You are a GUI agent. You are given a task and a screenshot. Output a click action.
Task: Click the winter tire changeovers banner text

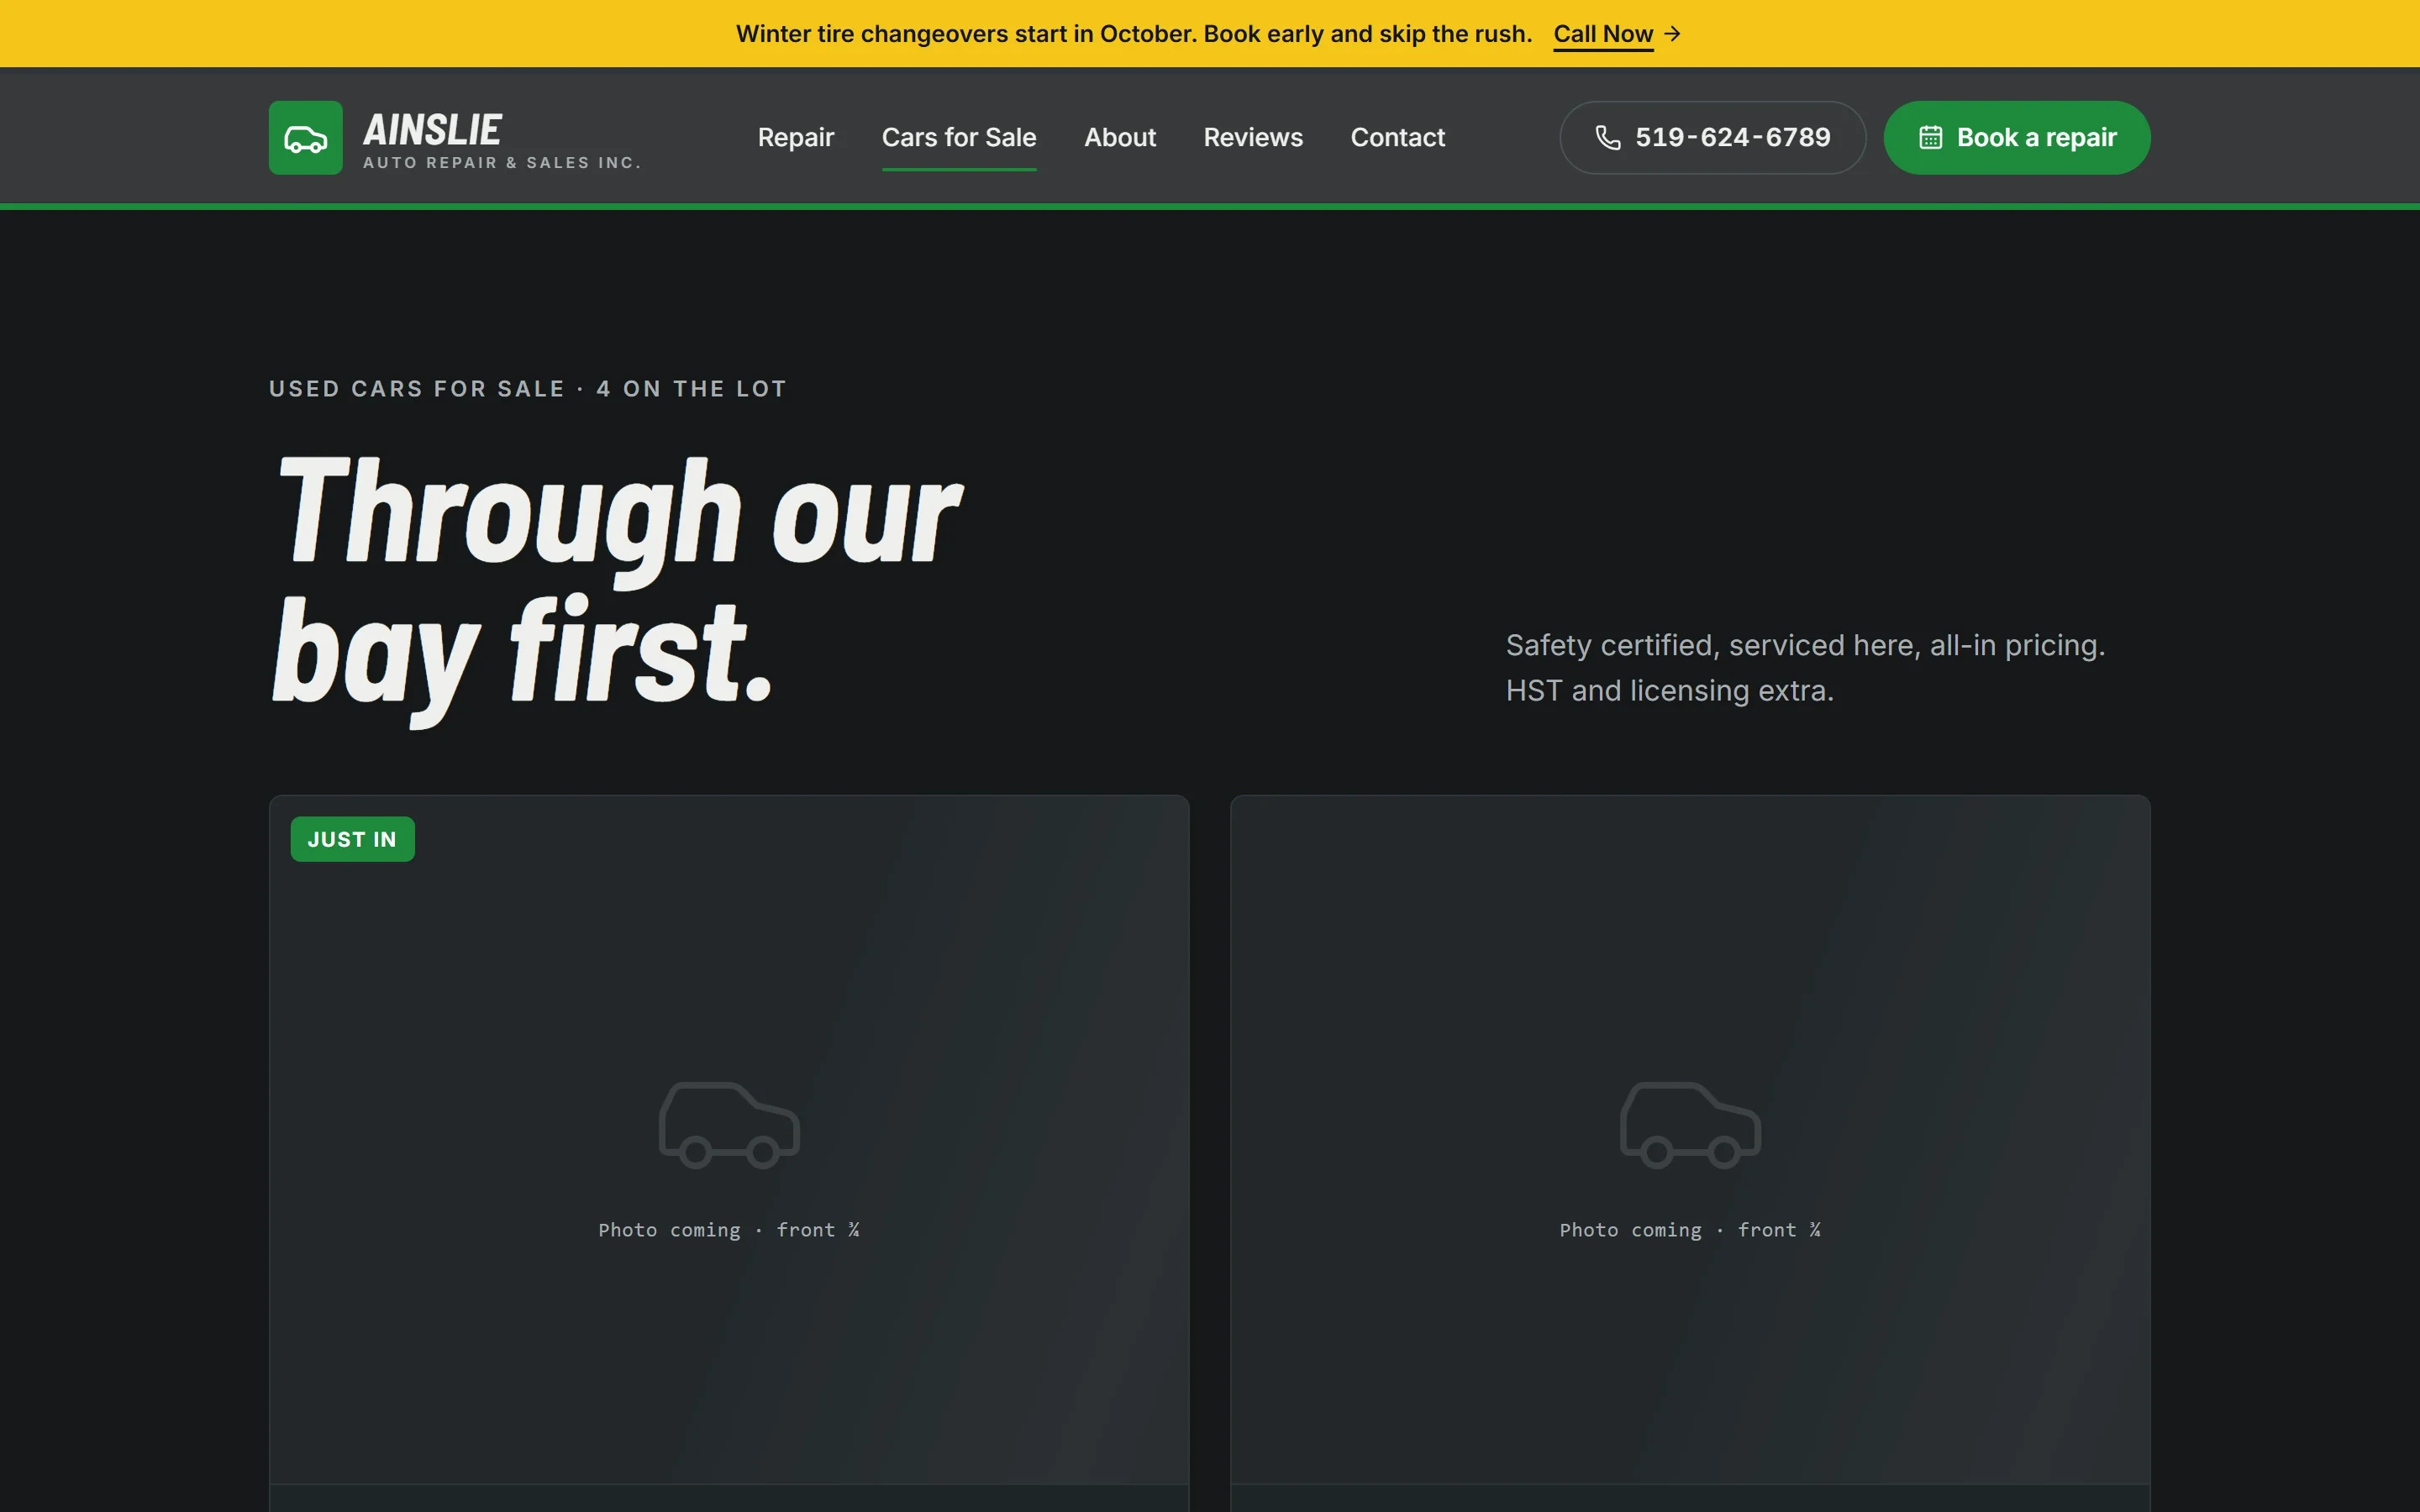[x=1134, y=34]
